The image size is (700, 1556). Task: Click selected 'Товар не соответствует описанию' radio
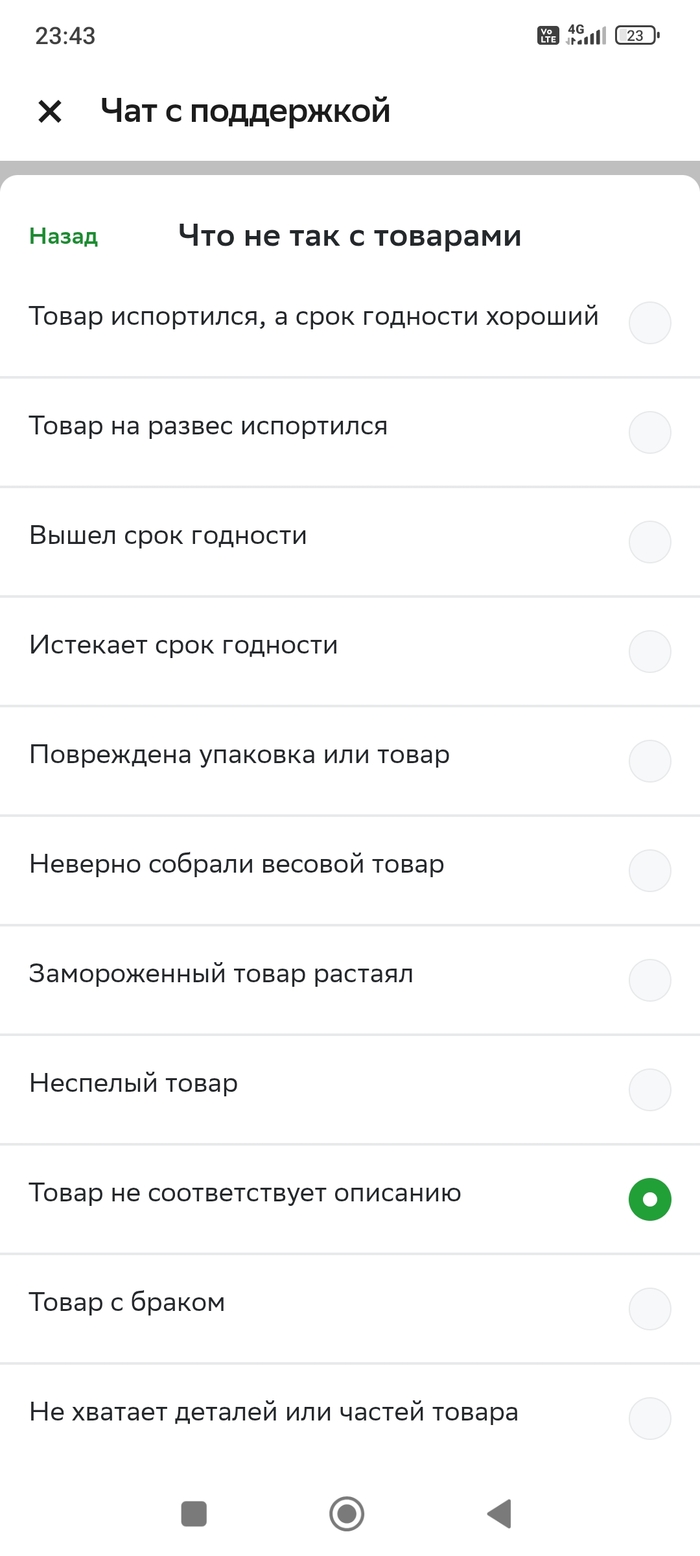point(649,1199)
